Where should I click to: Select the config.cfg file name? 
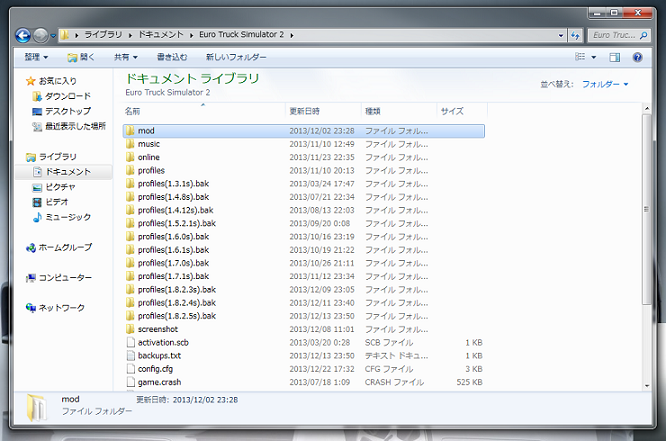pos(155,369)
